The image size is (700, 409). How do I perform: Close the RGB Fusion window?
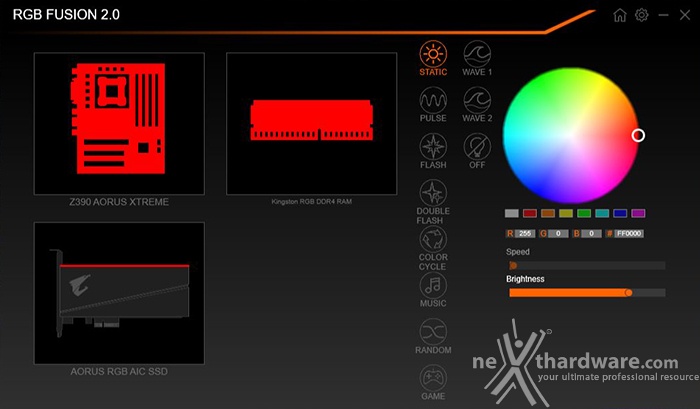pyautogui.click(x=685, y=15)
